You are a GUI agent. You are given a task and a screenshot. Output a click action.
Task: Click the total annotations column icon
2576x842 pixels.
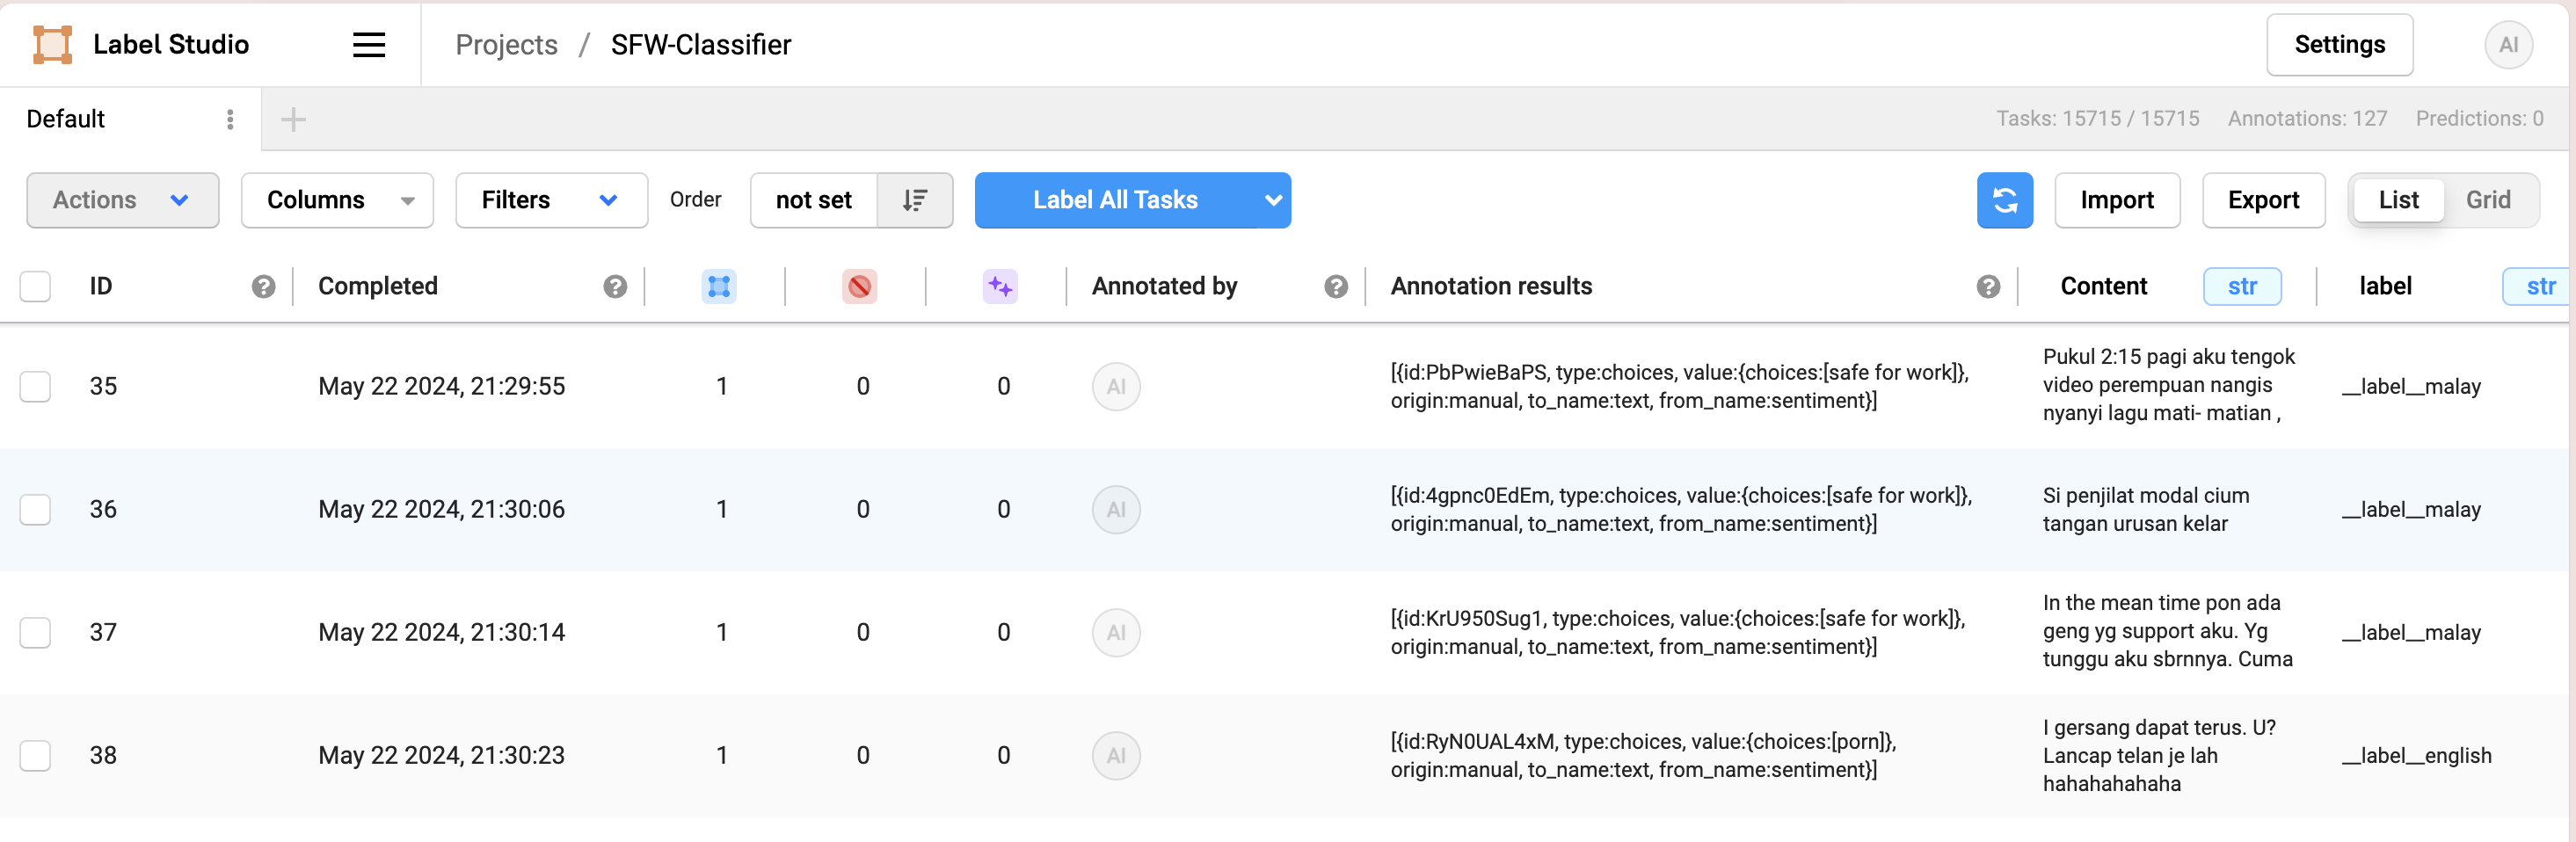point(718,287)
